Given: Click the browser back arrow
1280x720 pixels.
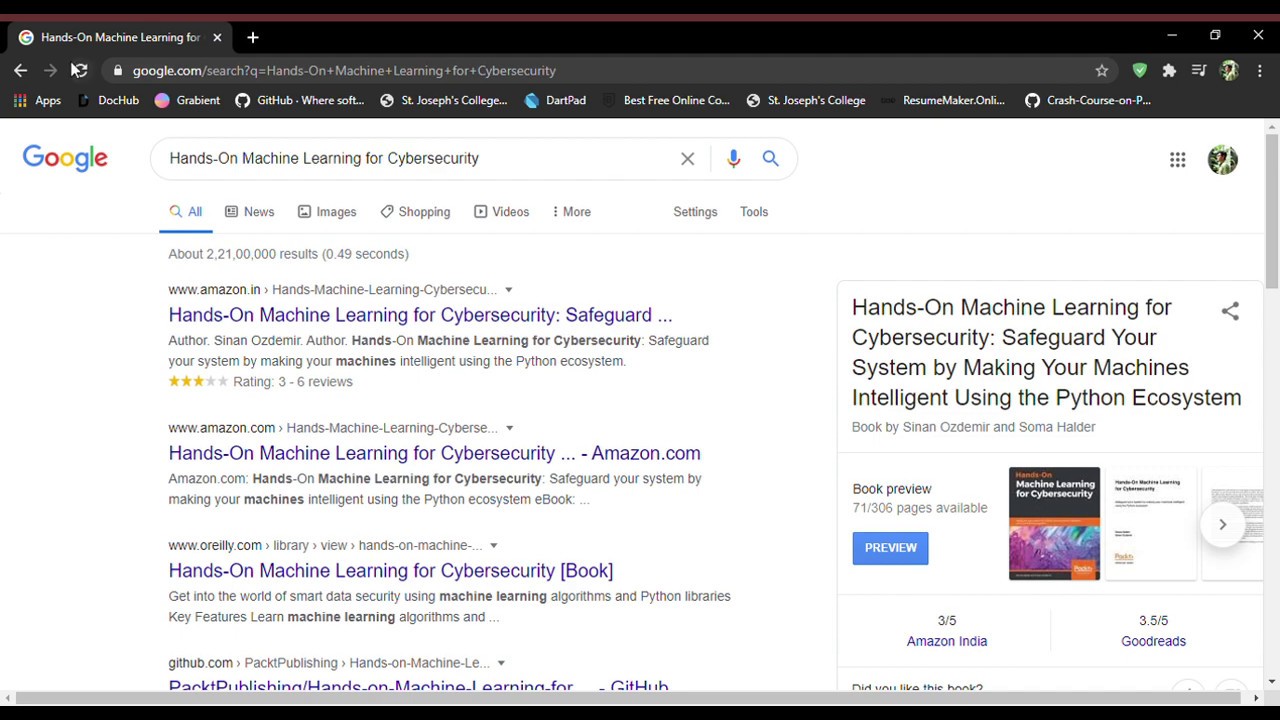Looking at the screenshot, I should (x=21, y=70).
